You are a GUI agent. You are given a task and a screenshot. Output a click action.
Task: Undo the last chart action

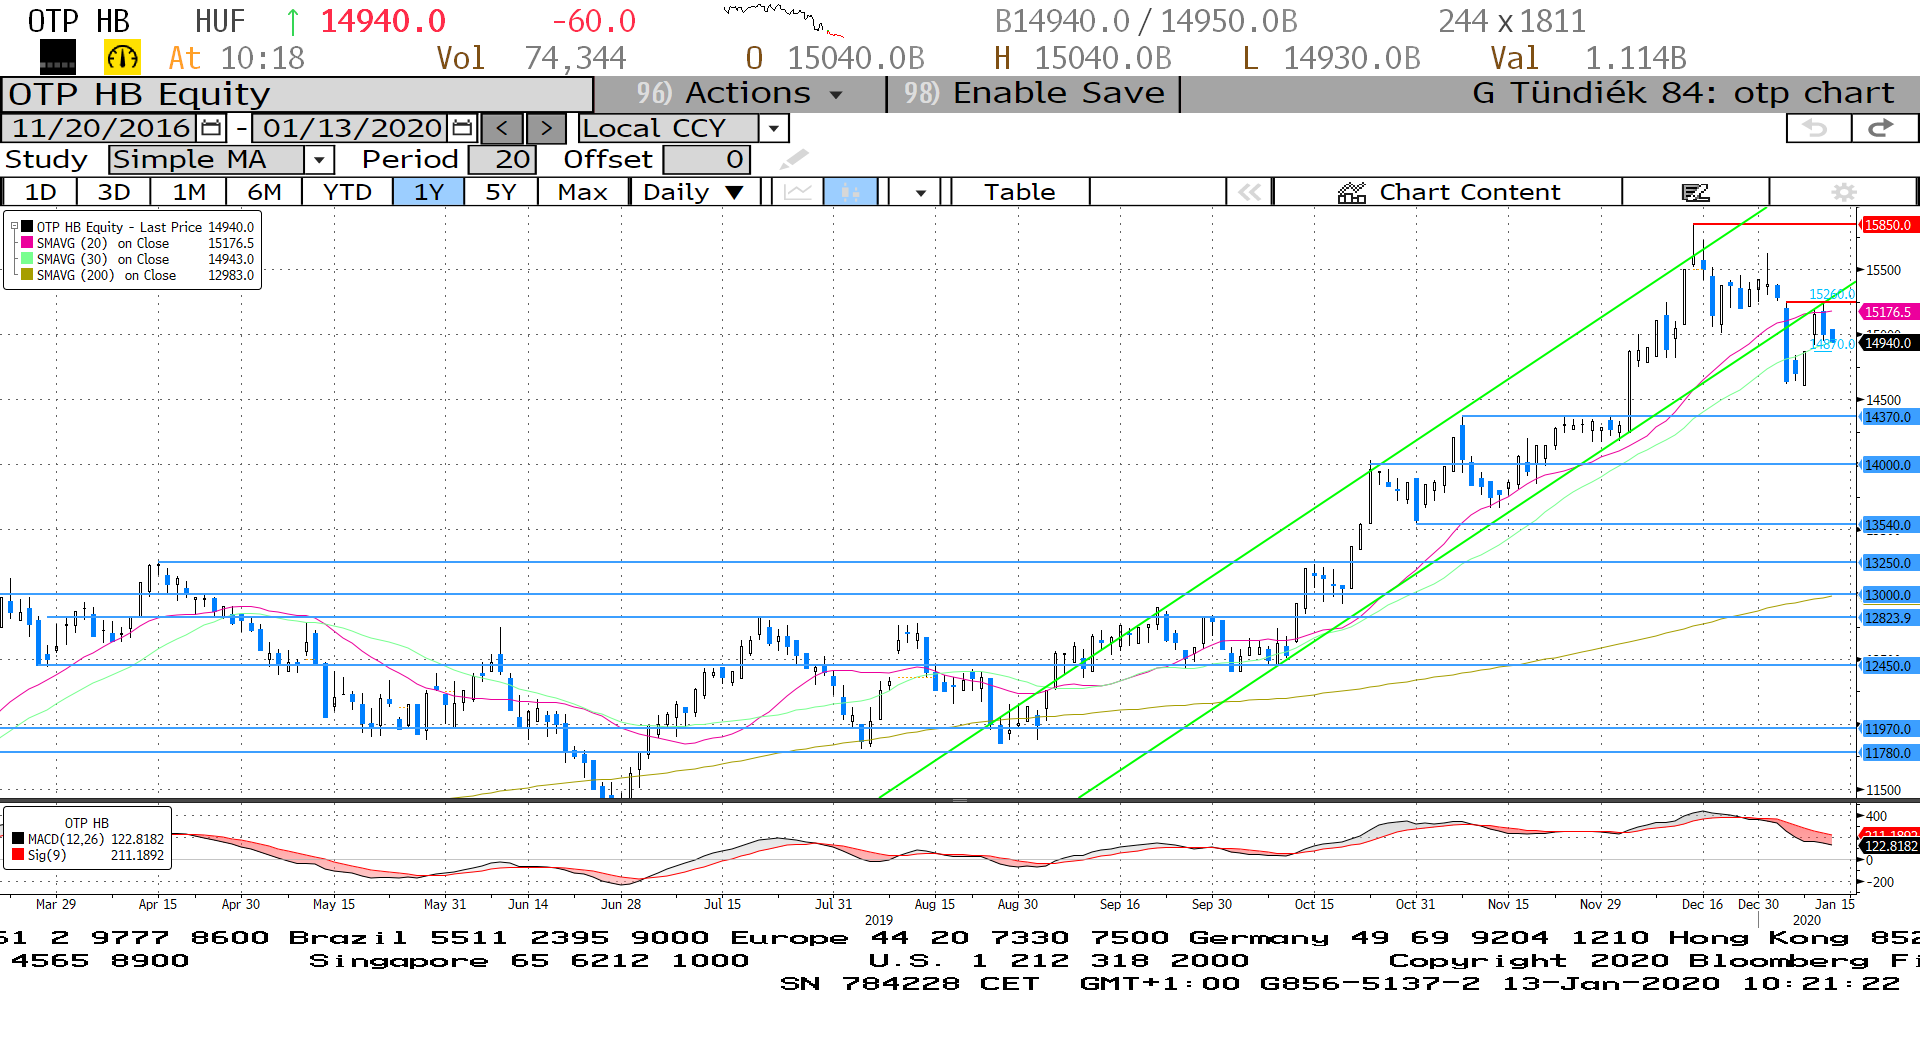(x=1817, y=128)
